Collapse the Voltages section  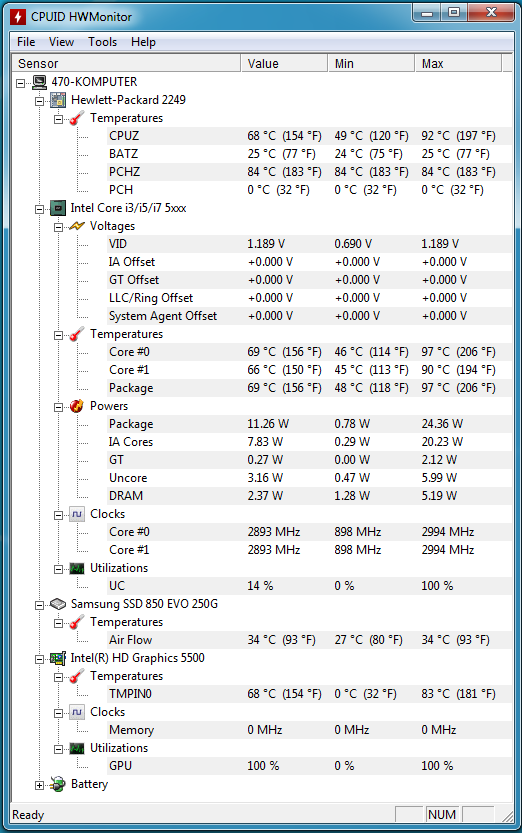click(x=58, y=227)
